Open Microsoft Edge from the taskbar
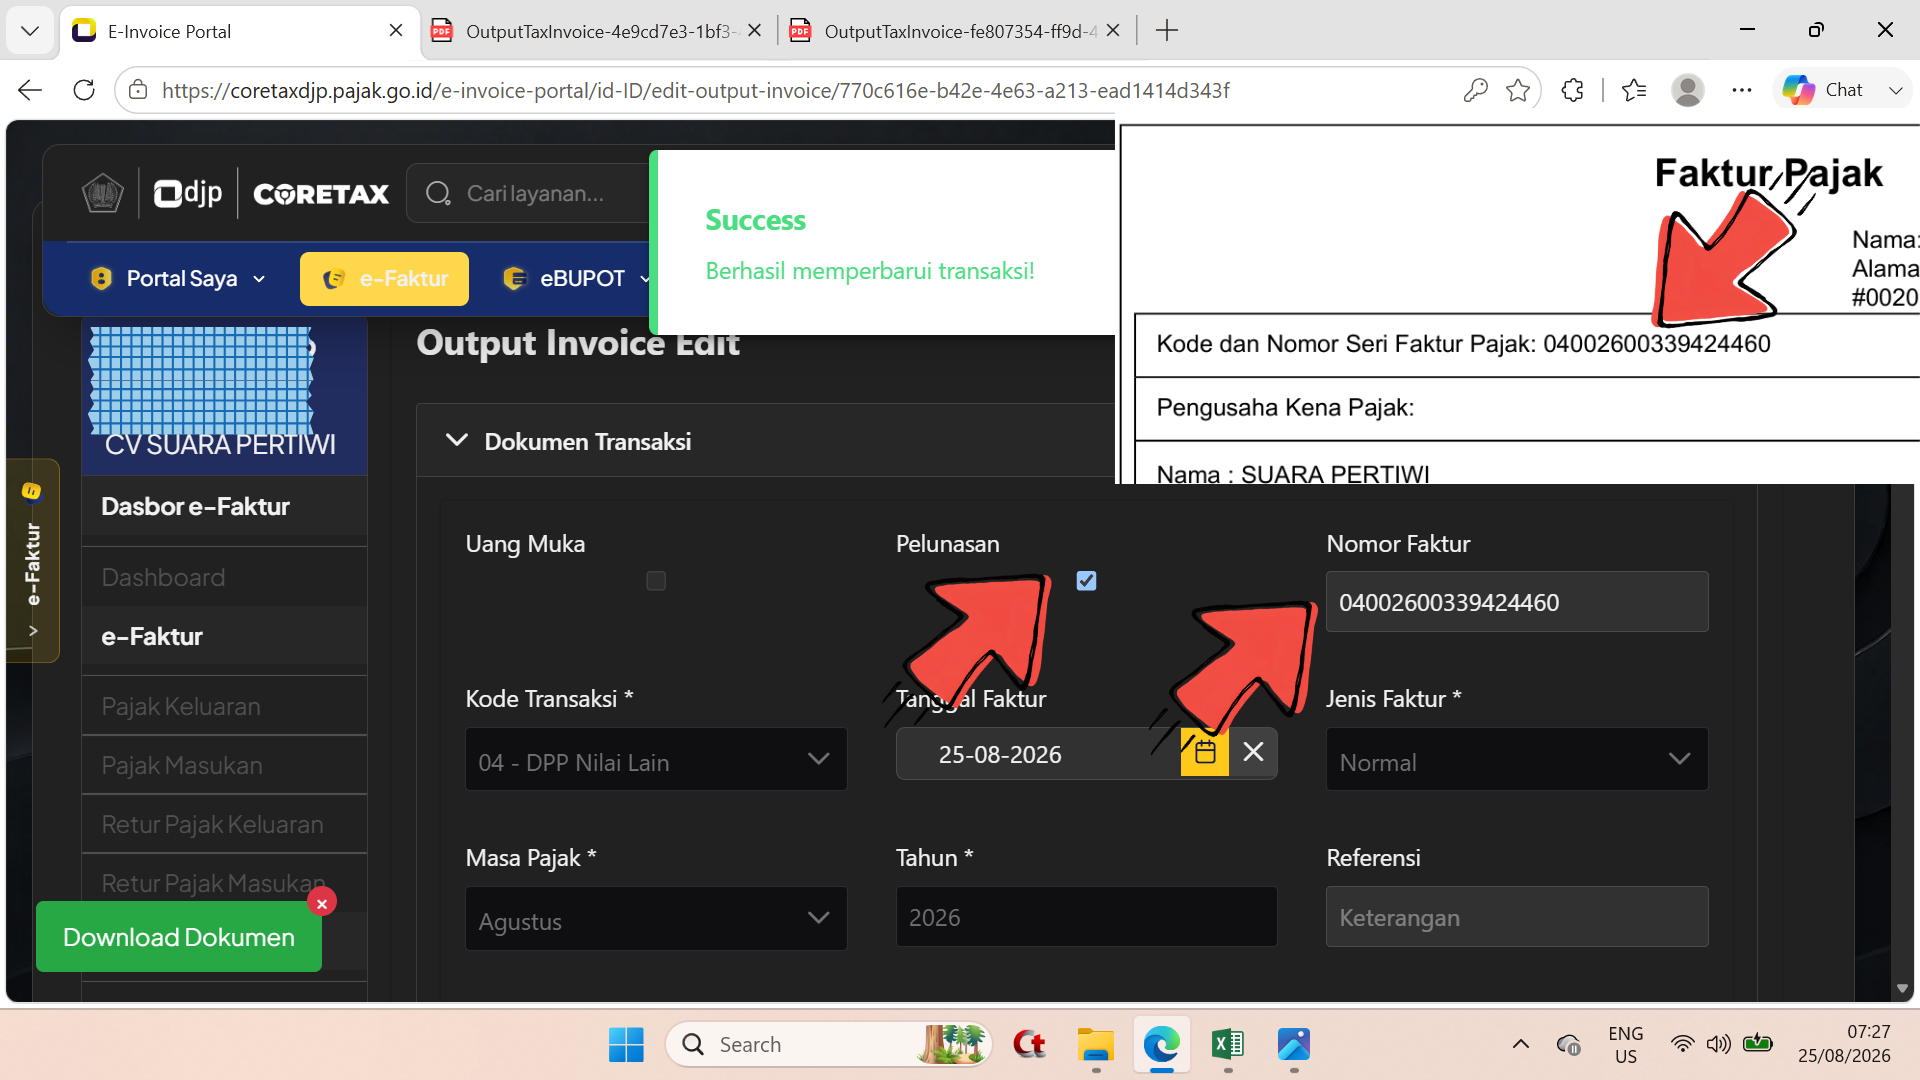Screen dimensions: 1920x1080 1162,1045
